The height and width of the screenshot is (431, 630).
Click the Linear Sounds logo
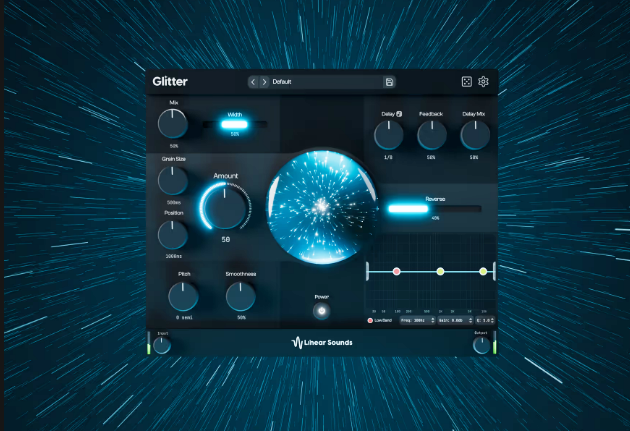pos(322,343)
